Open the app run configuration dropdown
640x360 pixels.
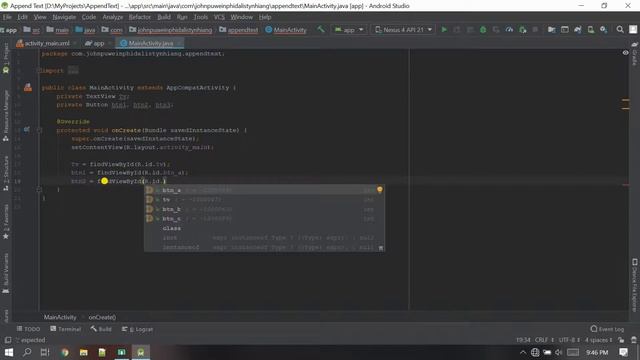[x=349, y=30]
